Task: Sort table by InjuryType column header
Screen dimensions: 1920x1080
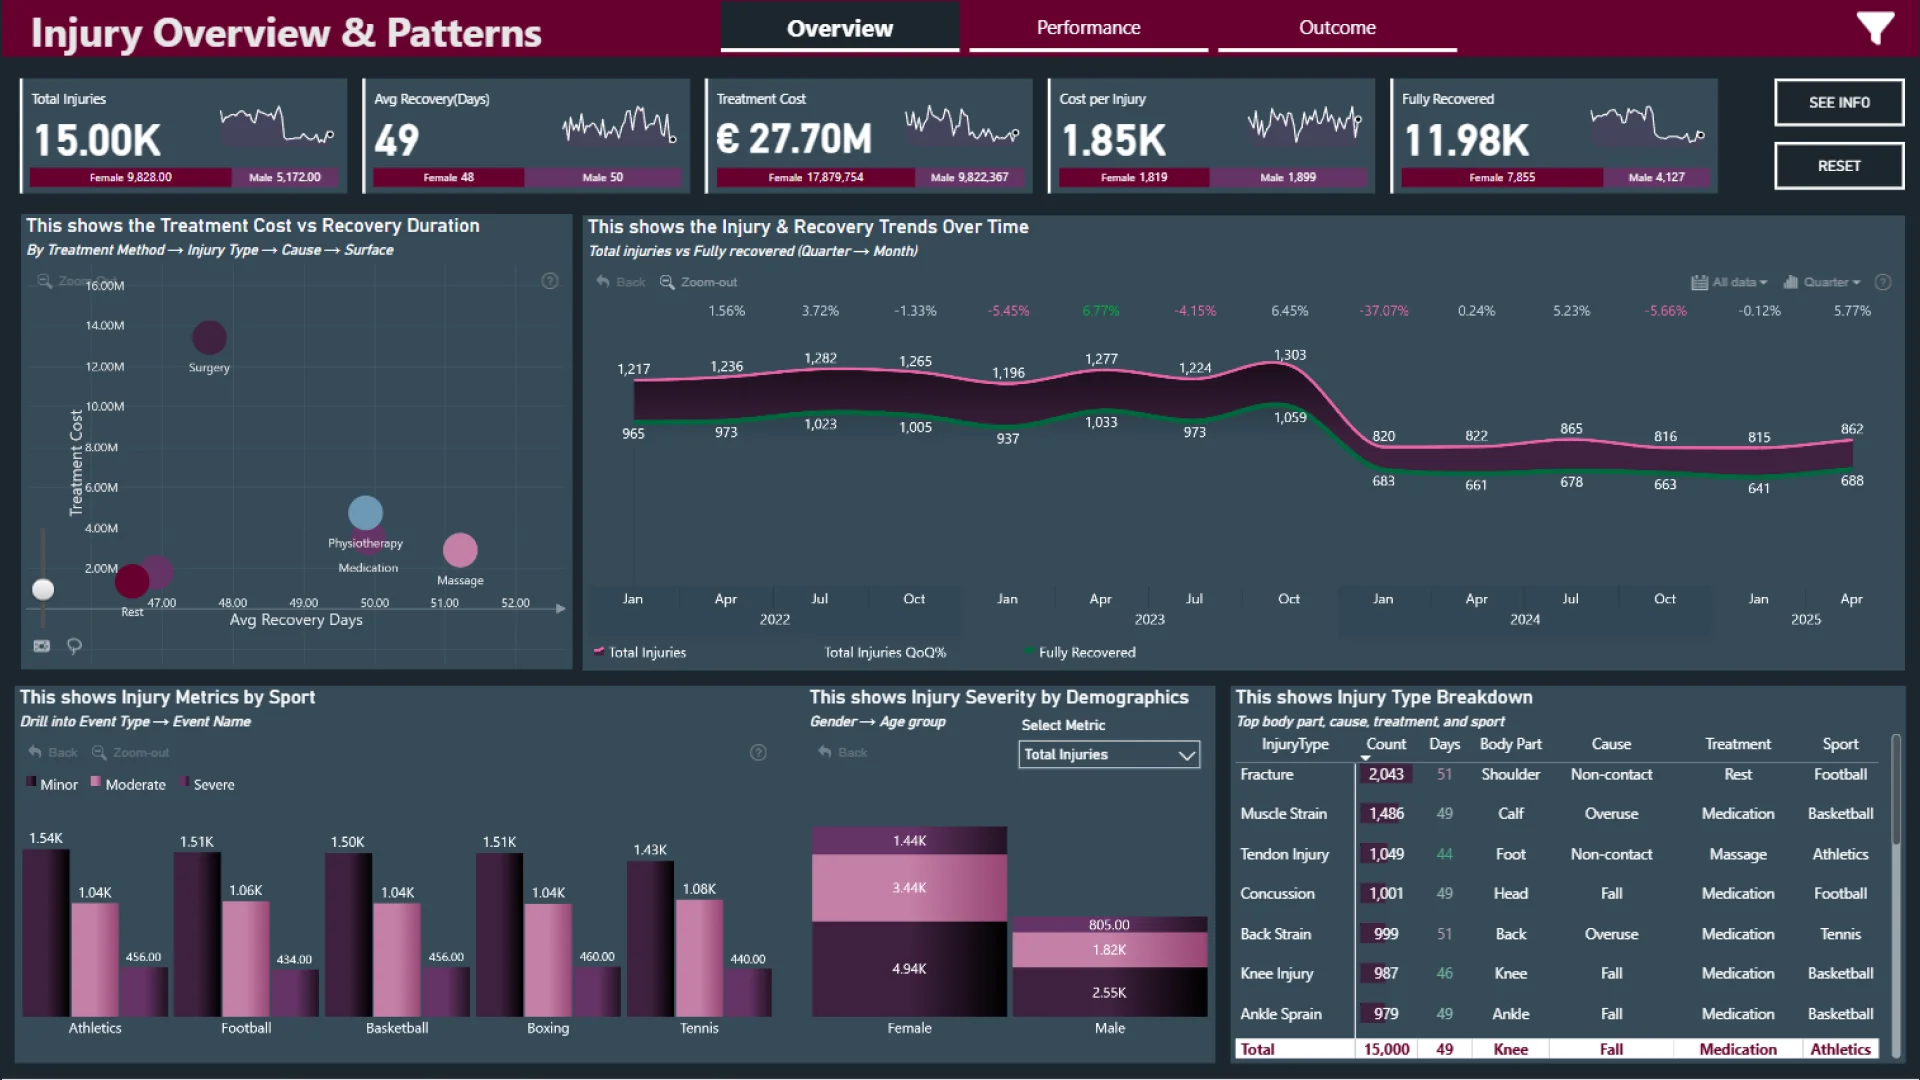Action: tap(1294, 744)
